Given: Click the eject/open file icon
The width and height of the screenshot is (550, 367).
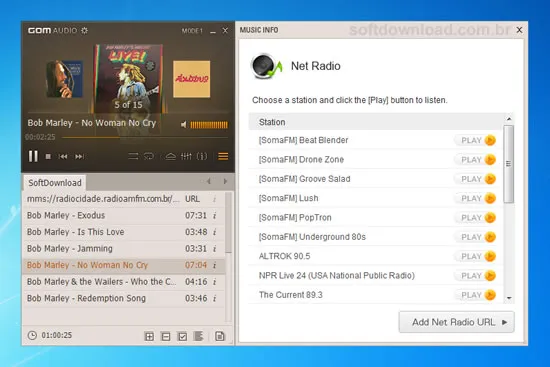Looking at the screenshot, I should [170, 156].
